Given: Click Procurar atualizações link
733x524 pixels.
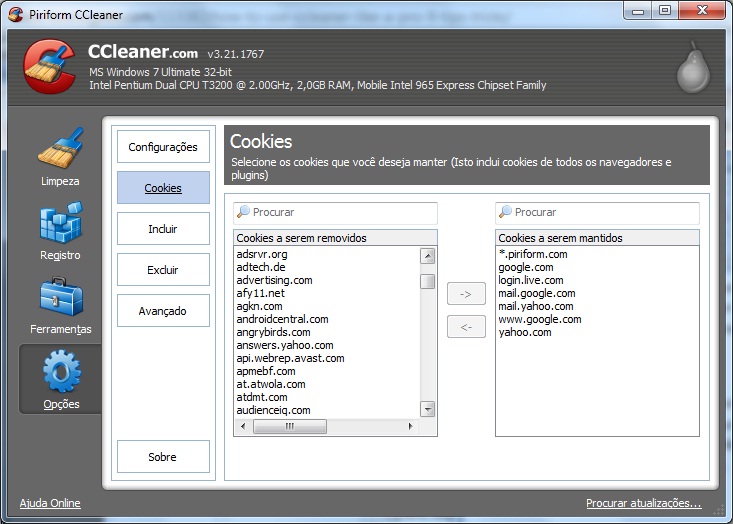Looking at the screenshot, I should coord(643,503).
